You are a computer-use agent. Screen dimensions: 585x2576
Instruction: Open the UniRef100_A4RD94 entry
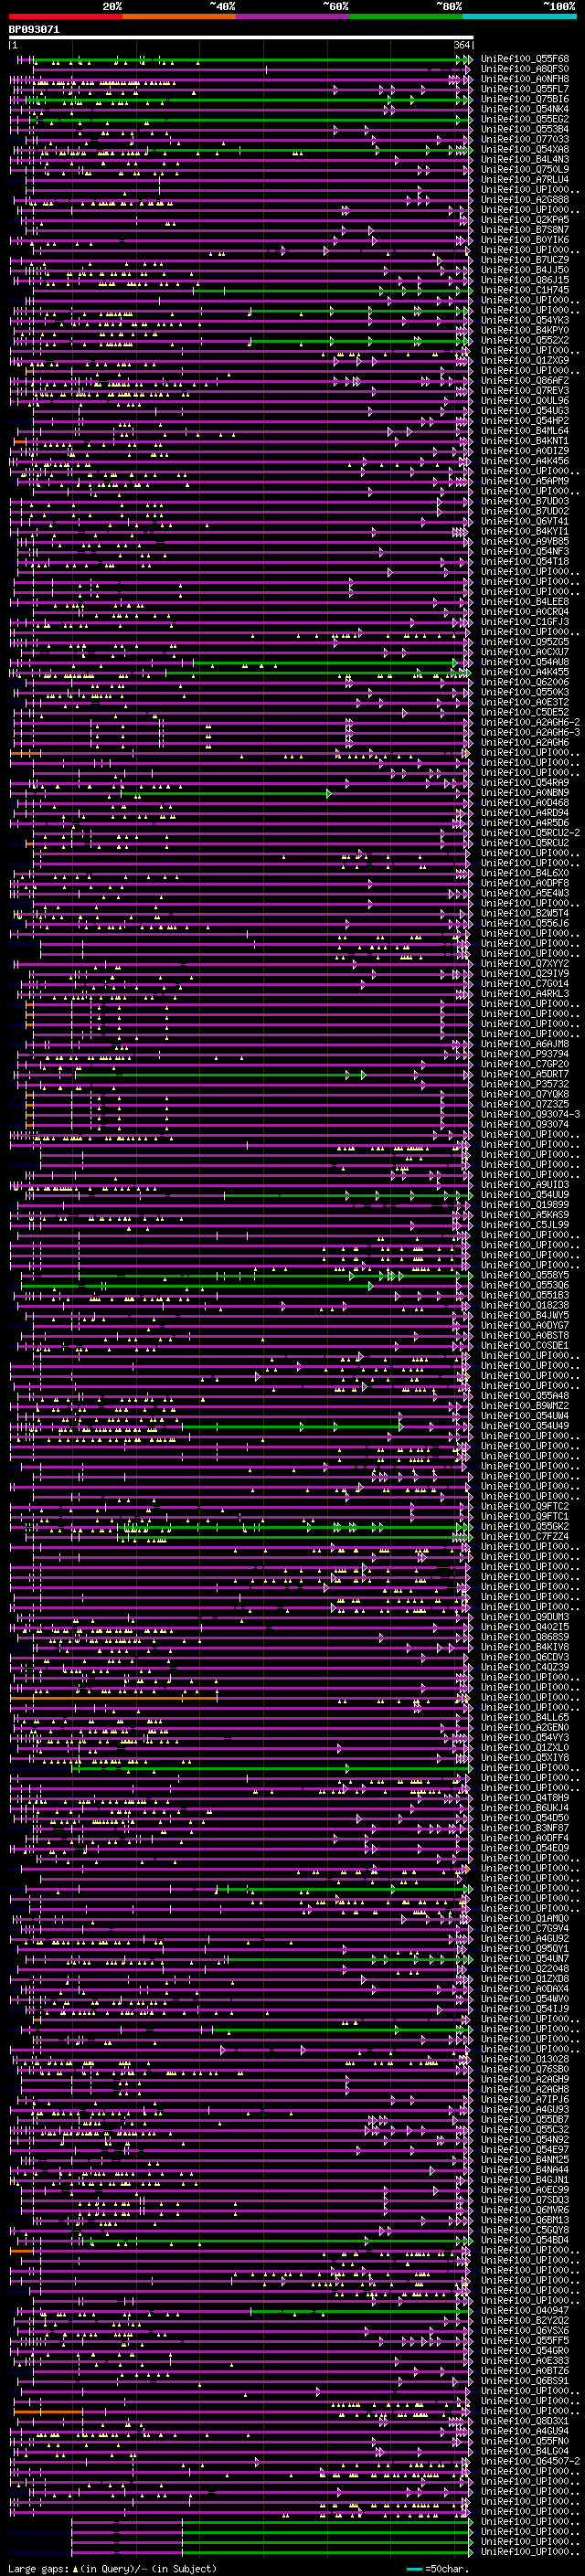tap(524, 812)
